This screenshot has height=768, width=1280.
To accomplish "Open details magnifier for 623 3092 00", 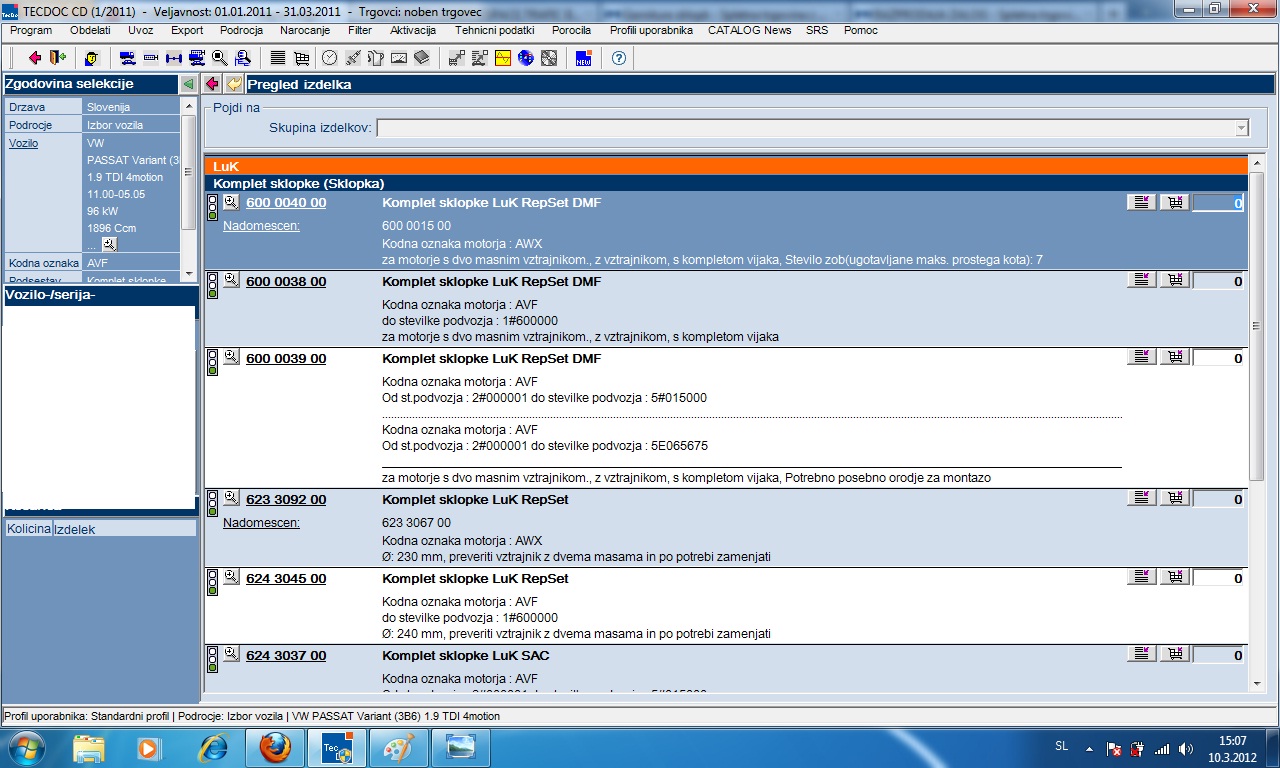I will (231, 498).
